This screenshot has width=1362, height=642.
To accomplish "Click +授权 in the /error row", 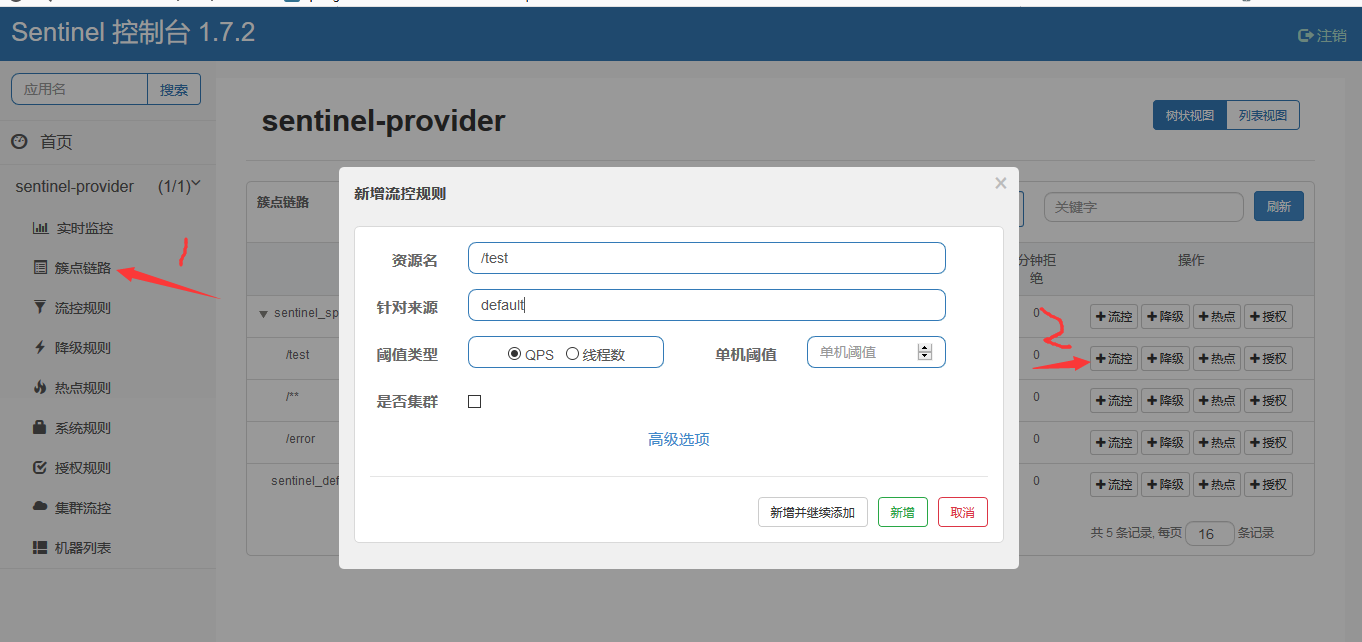I will 1269,443.
